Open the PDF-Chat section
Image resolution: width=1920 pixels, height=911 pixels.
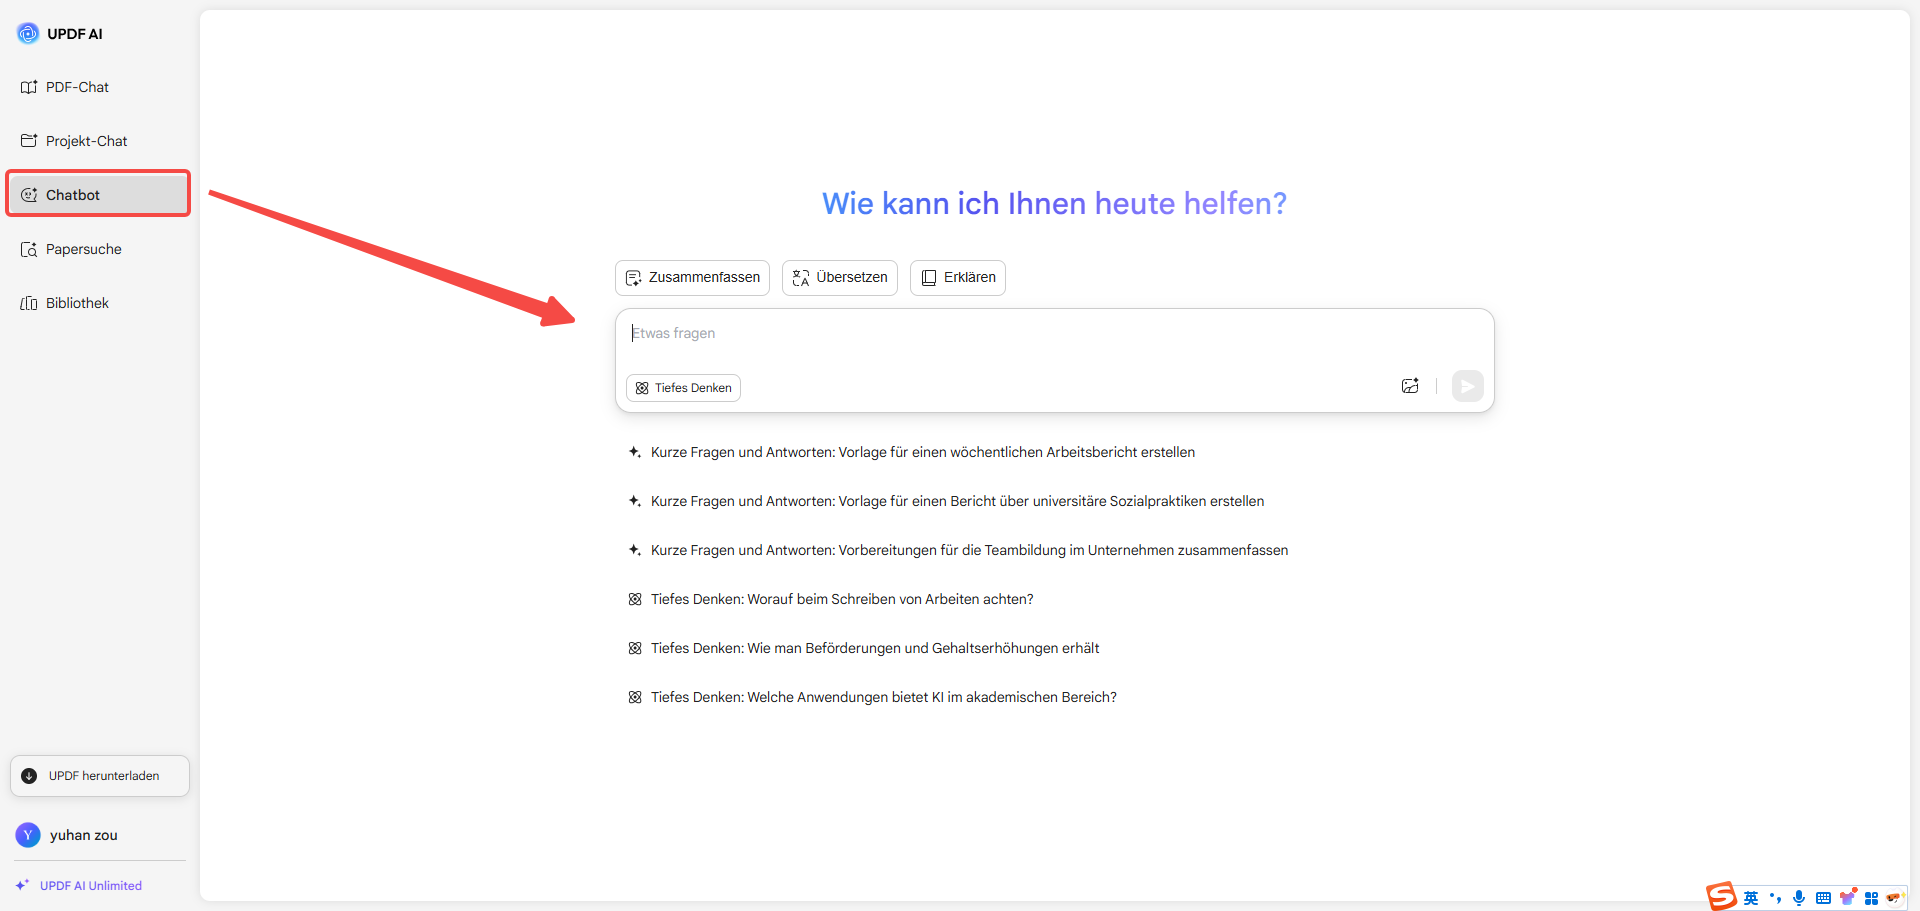pyautogui.click(x=98, y=87)
